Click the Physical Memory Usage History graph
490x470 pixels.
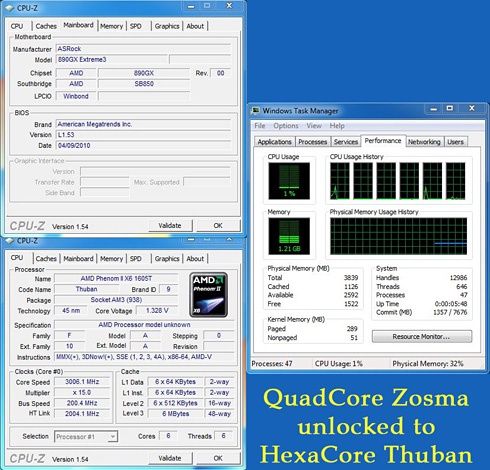pos(398,236)
